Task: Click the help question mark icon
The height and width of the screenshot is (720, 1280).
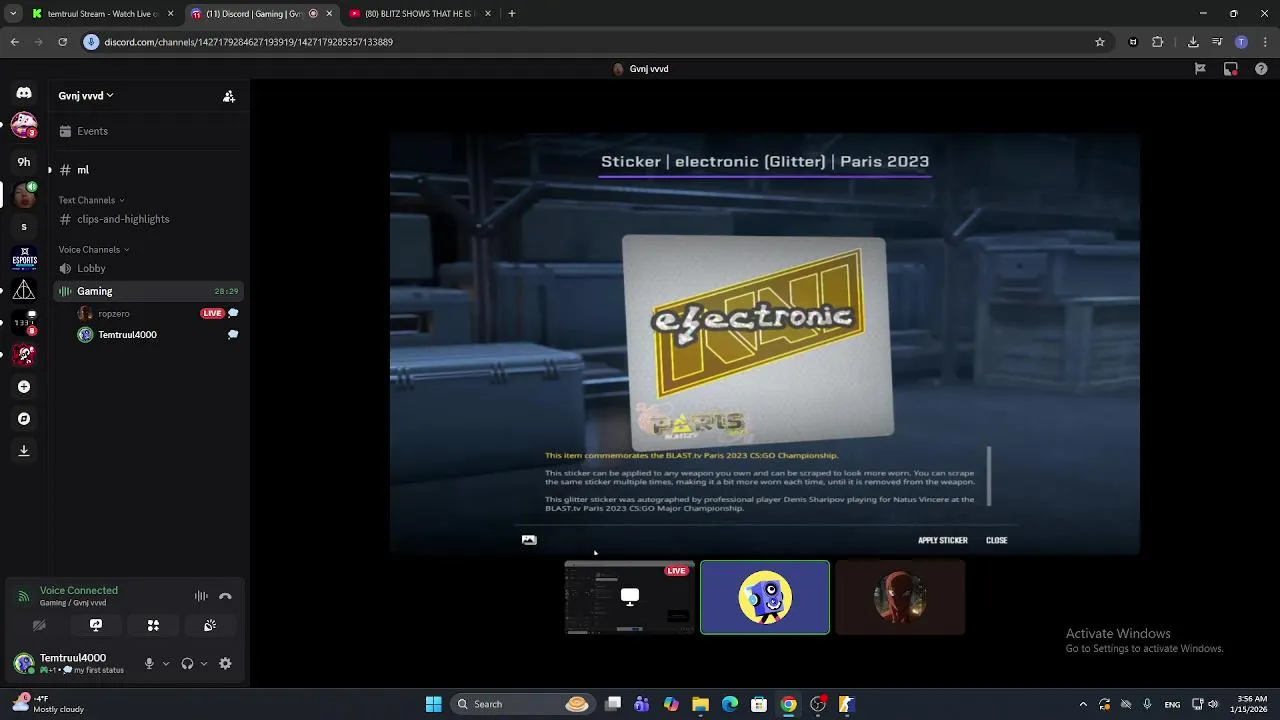Action: click(1261, 69)
